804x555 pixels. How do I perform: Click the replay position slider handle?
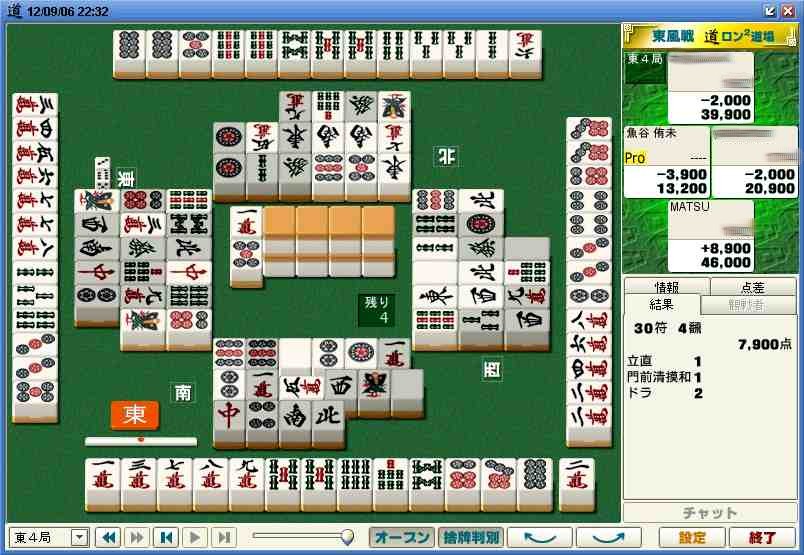(x=348, y=537)
